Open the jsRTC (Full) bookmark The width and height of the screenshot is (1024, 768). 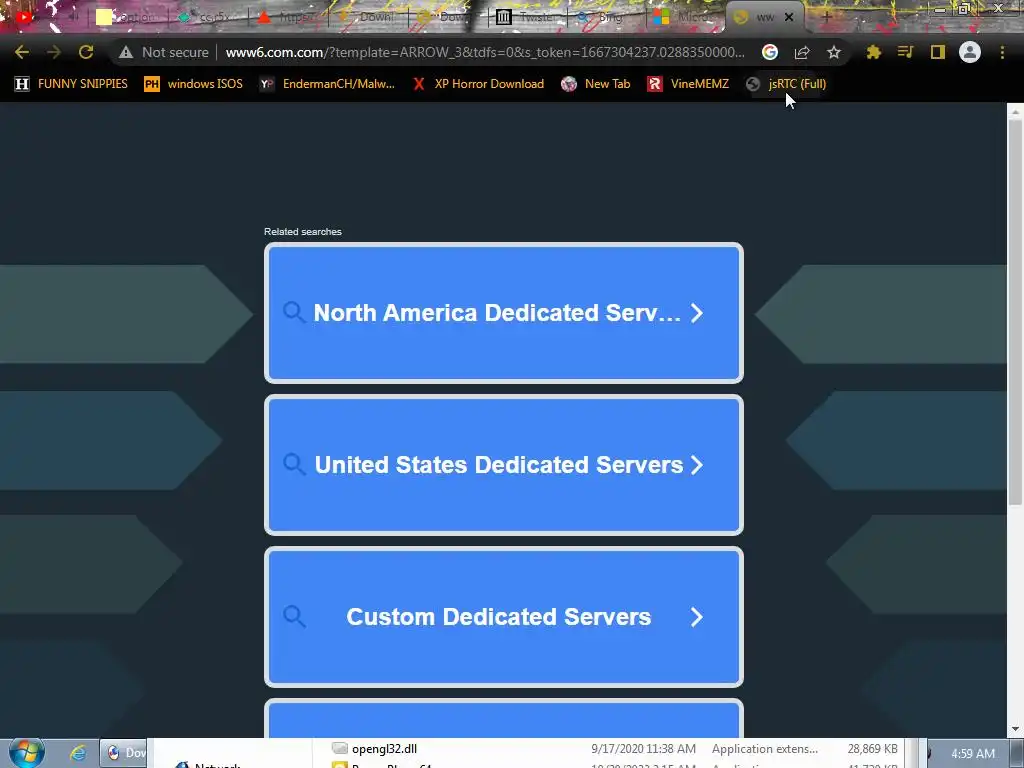point(786,84)
